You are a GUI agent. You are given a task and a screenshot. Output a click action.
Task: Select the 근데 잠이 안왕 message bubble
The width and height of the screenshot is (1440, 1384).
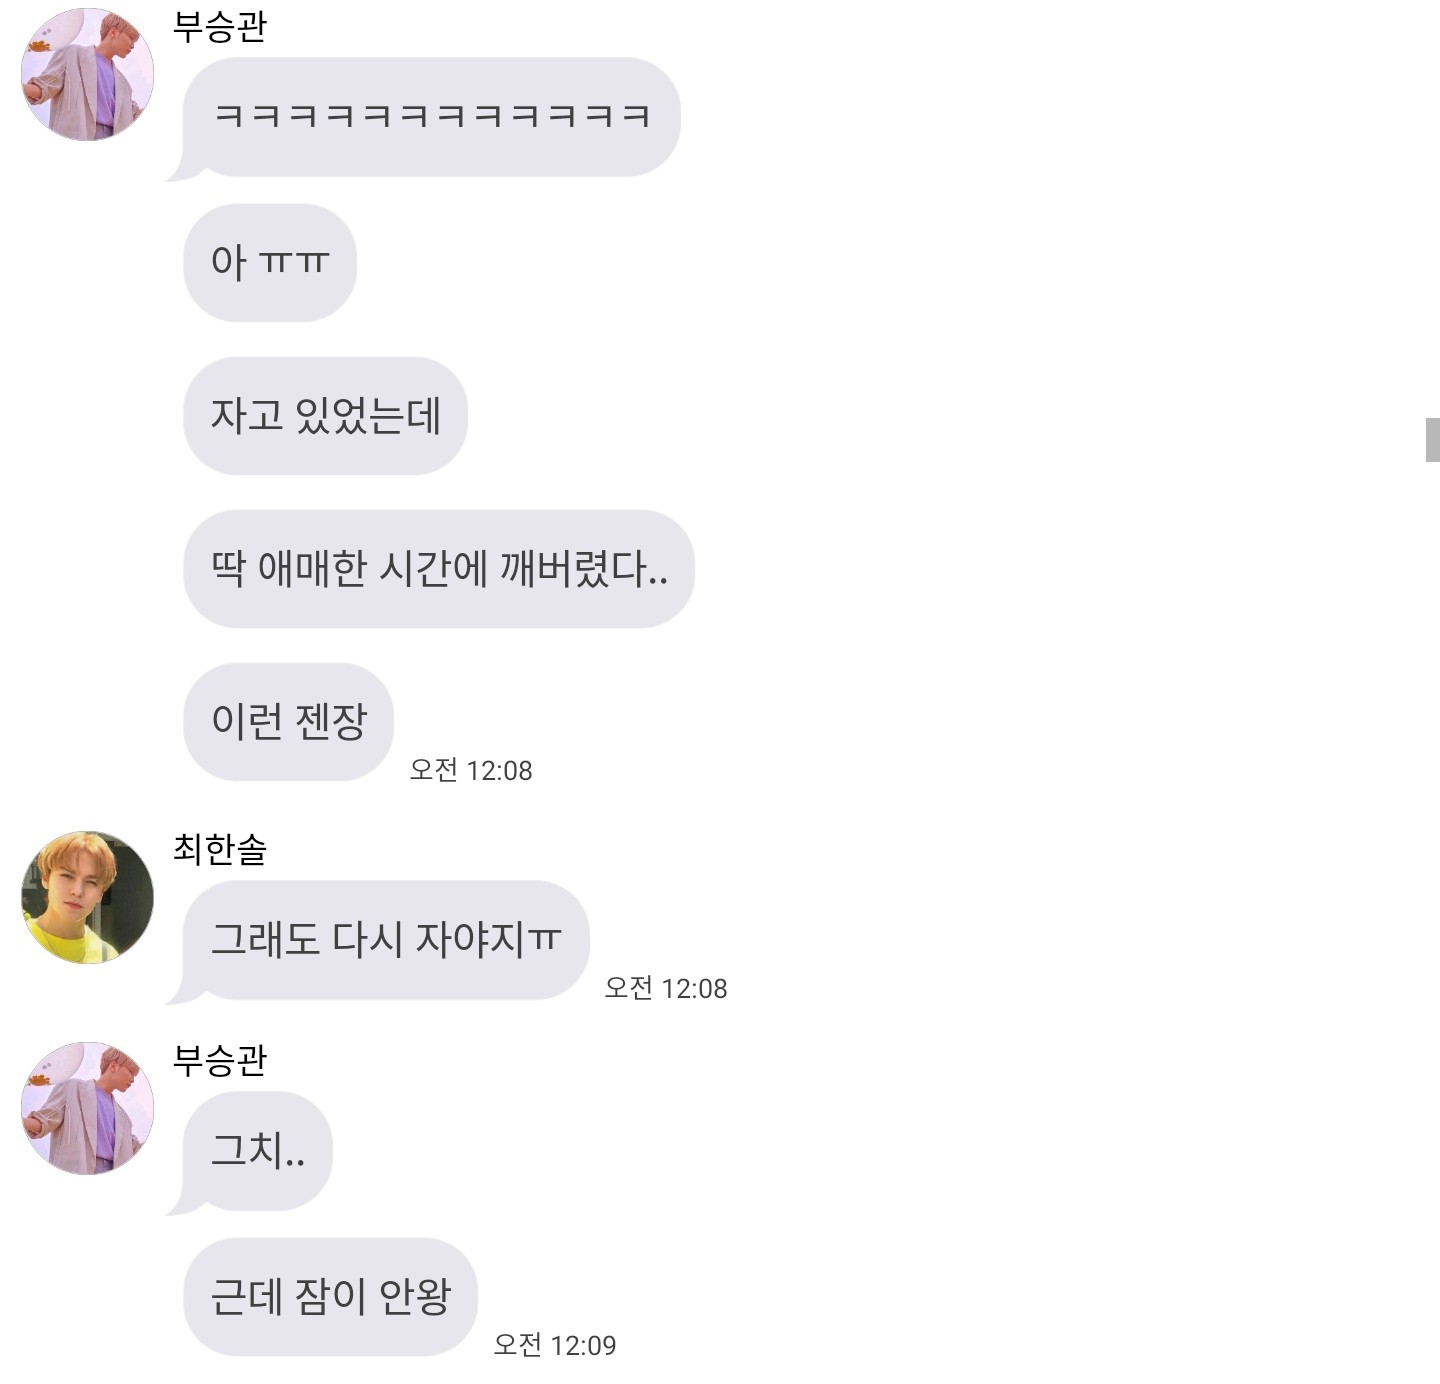[x=331, y=1297]
